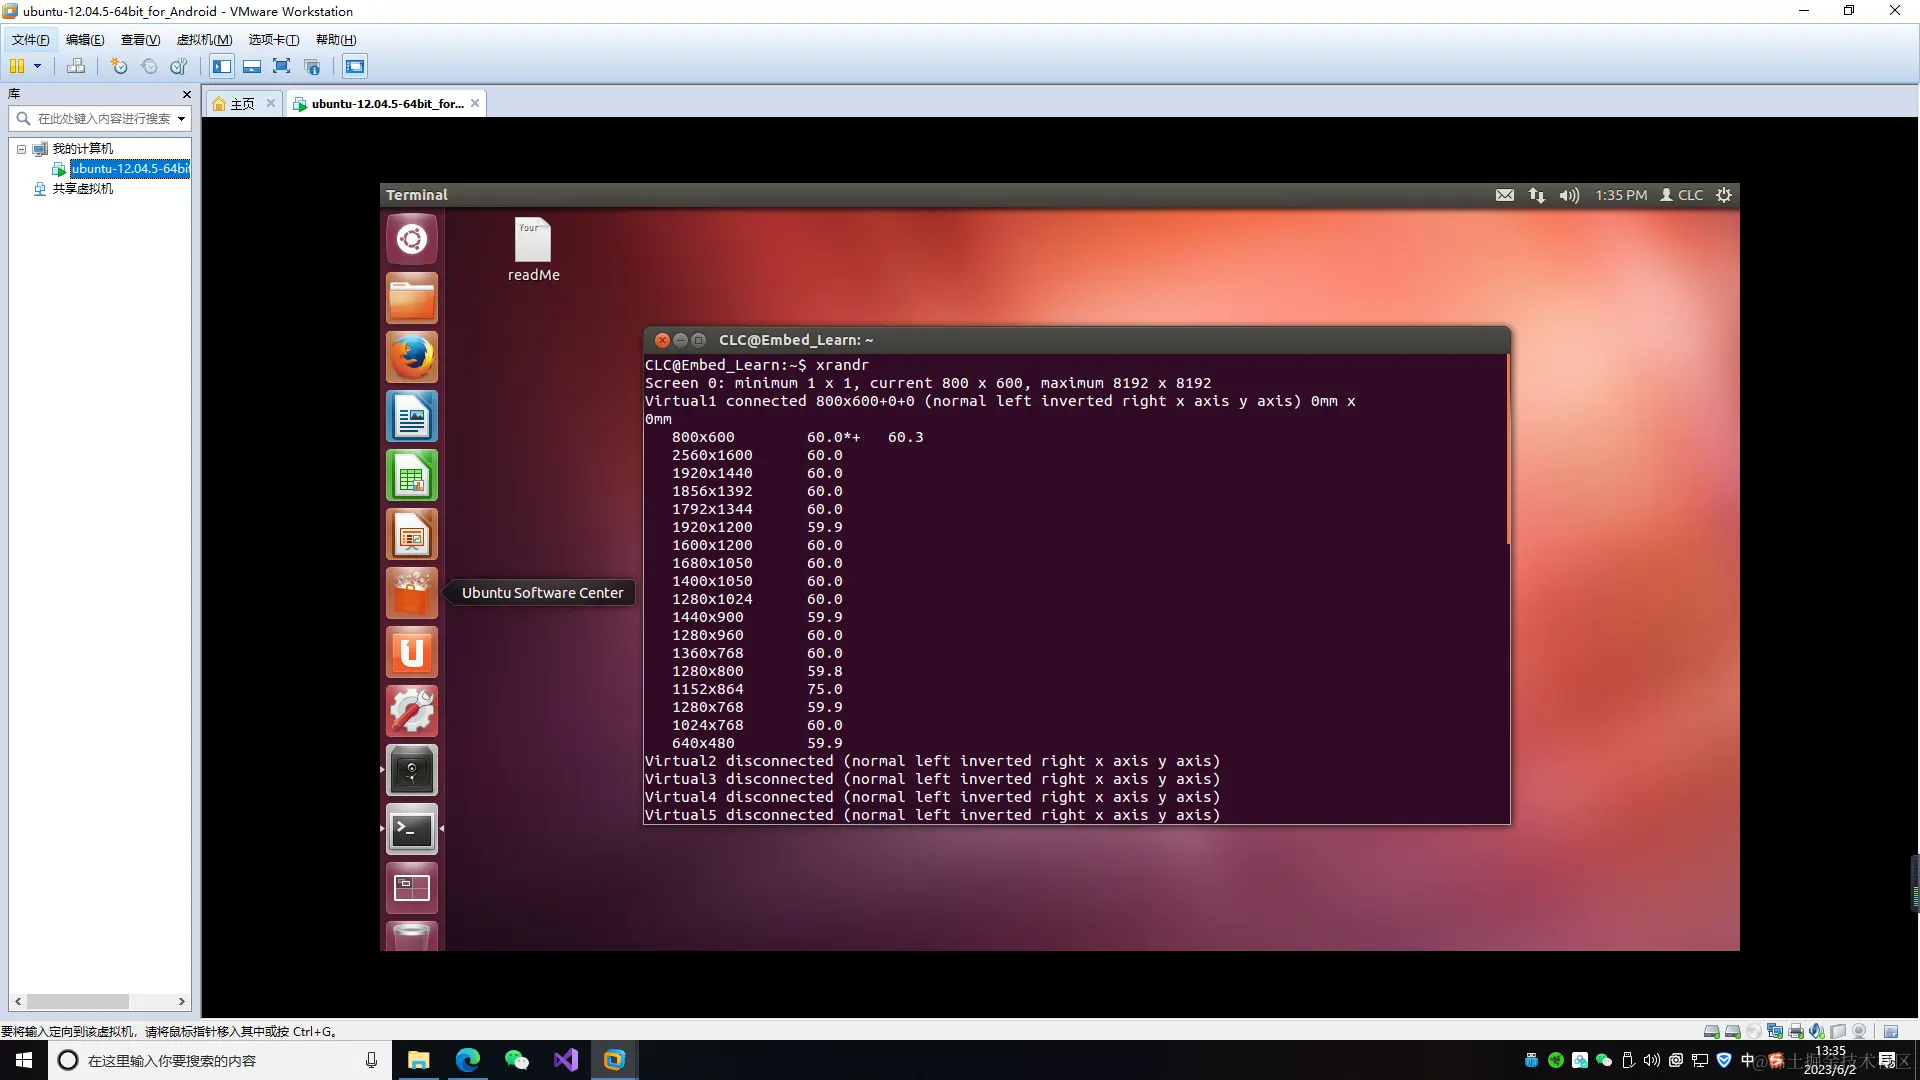The width and height of the screenshot is (1920, 1080).
Task: Take a snapshot of the VM
Action: point(119,66)
